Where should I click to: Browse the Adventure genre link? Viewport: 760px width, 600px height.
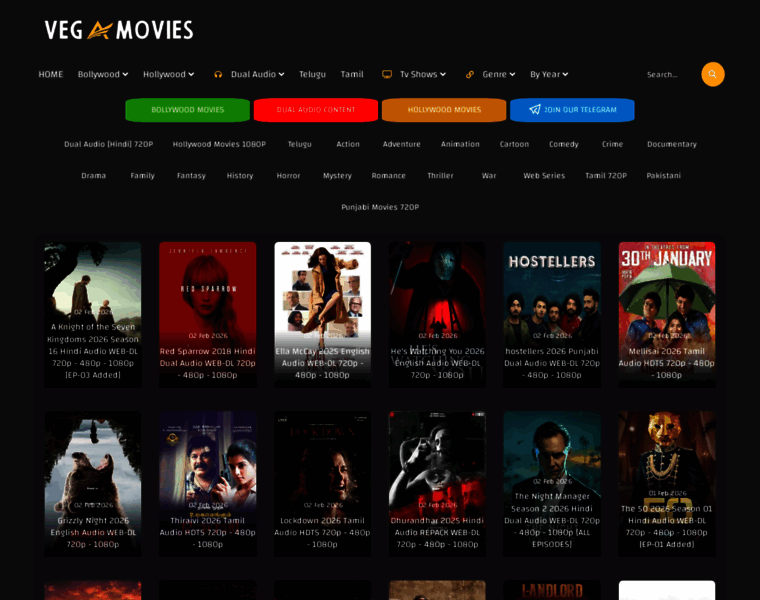click(x=402, y=144)
